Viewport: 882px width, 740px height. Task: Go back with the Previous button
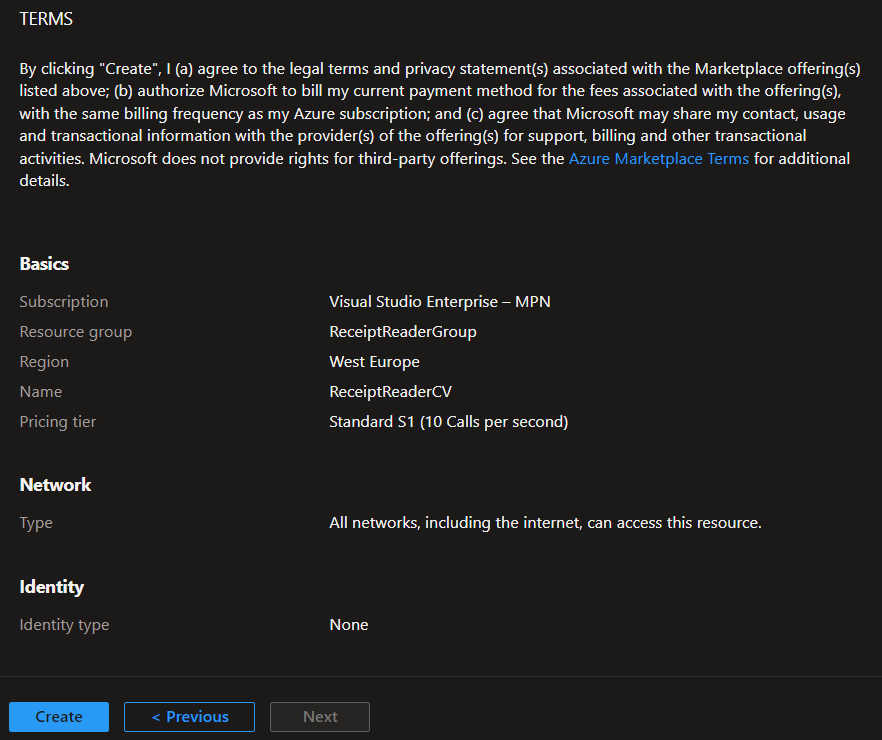tap(189, 716)
